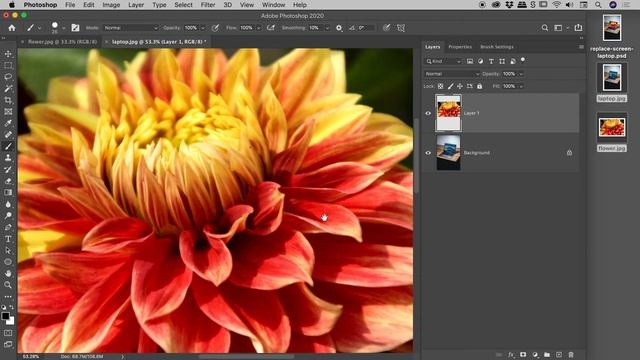Click the Share document icon
The image size is (640, 360).
[578, 28]
